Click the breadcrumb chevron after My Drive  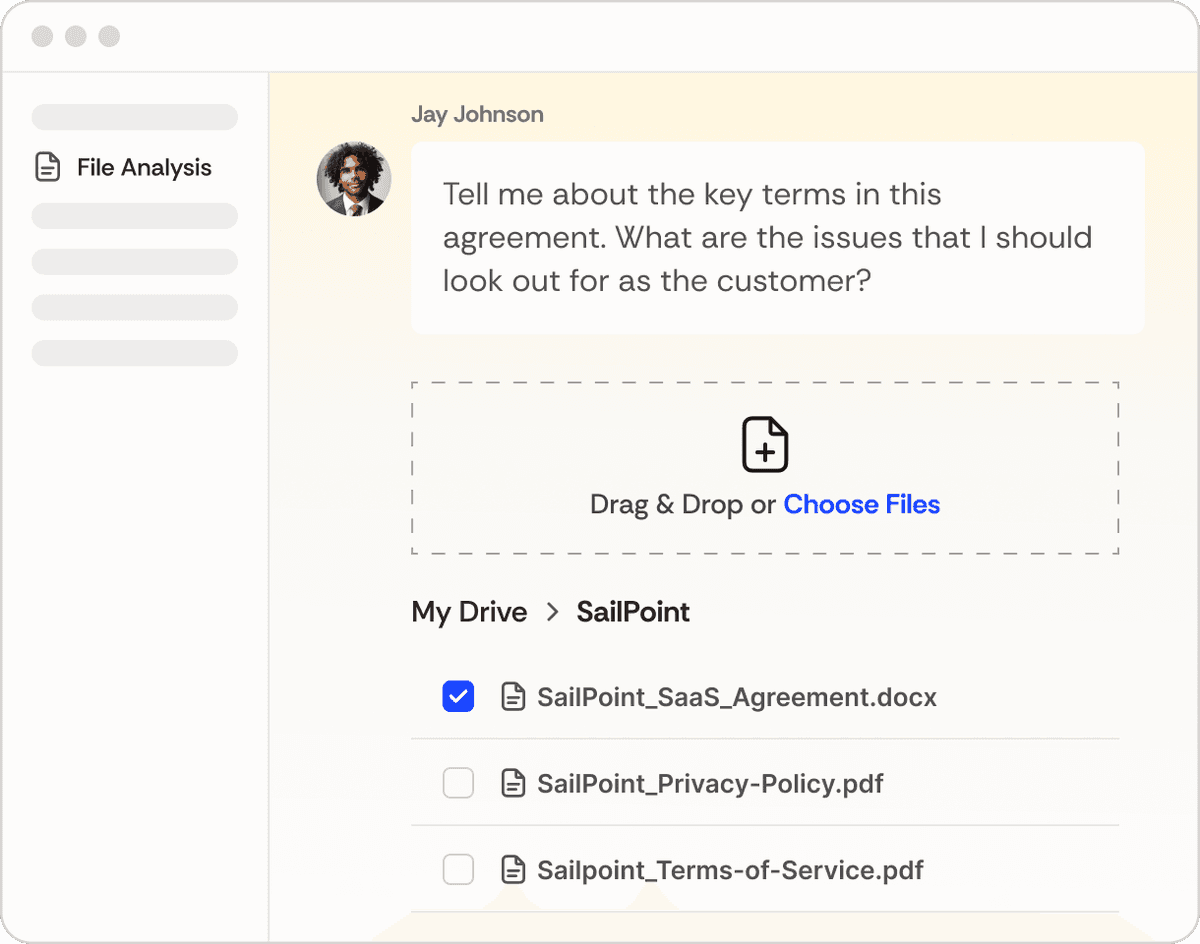pyautogui.click(x=552, y=612)
